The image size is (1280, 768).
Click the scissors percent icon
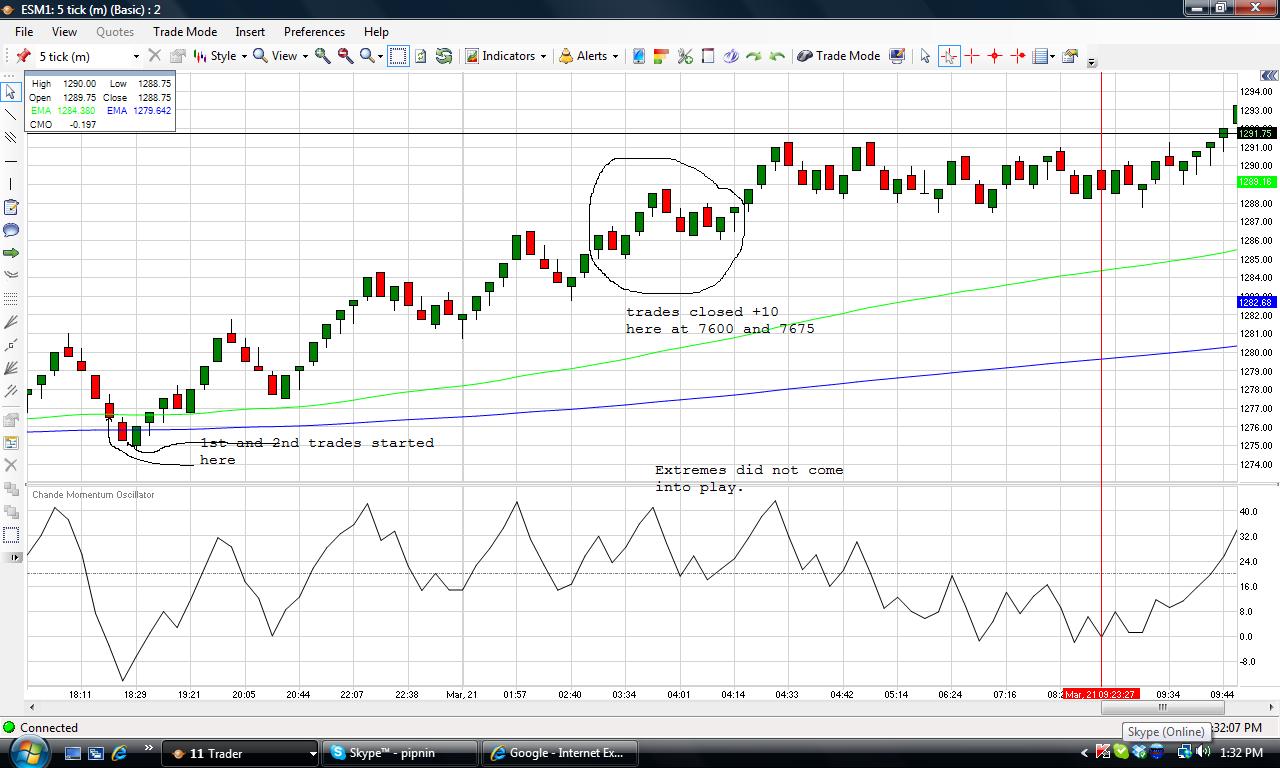click(x=685, y=56)
